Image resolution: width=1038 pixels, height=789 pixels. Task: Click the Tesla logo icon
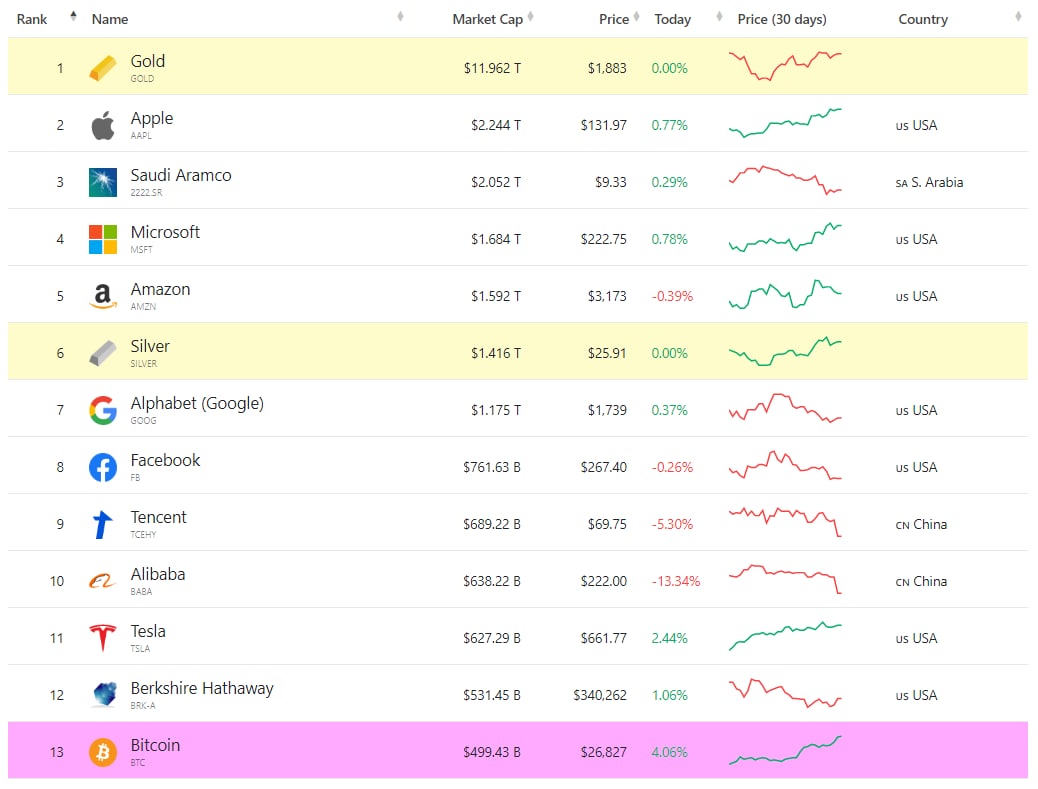(x=103, y=638)
